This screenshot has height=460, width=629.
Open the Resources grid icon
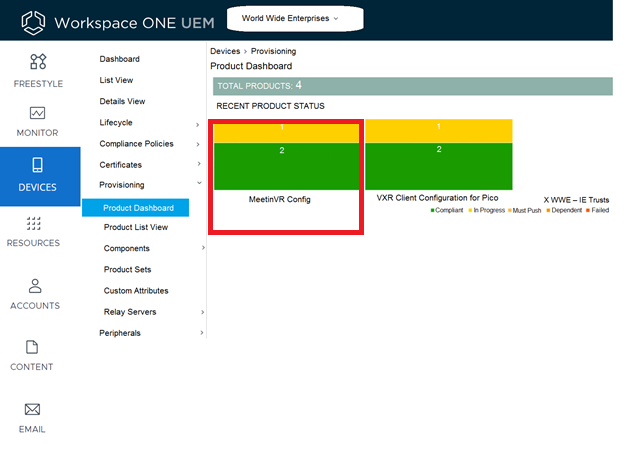[x=33, y=223]
